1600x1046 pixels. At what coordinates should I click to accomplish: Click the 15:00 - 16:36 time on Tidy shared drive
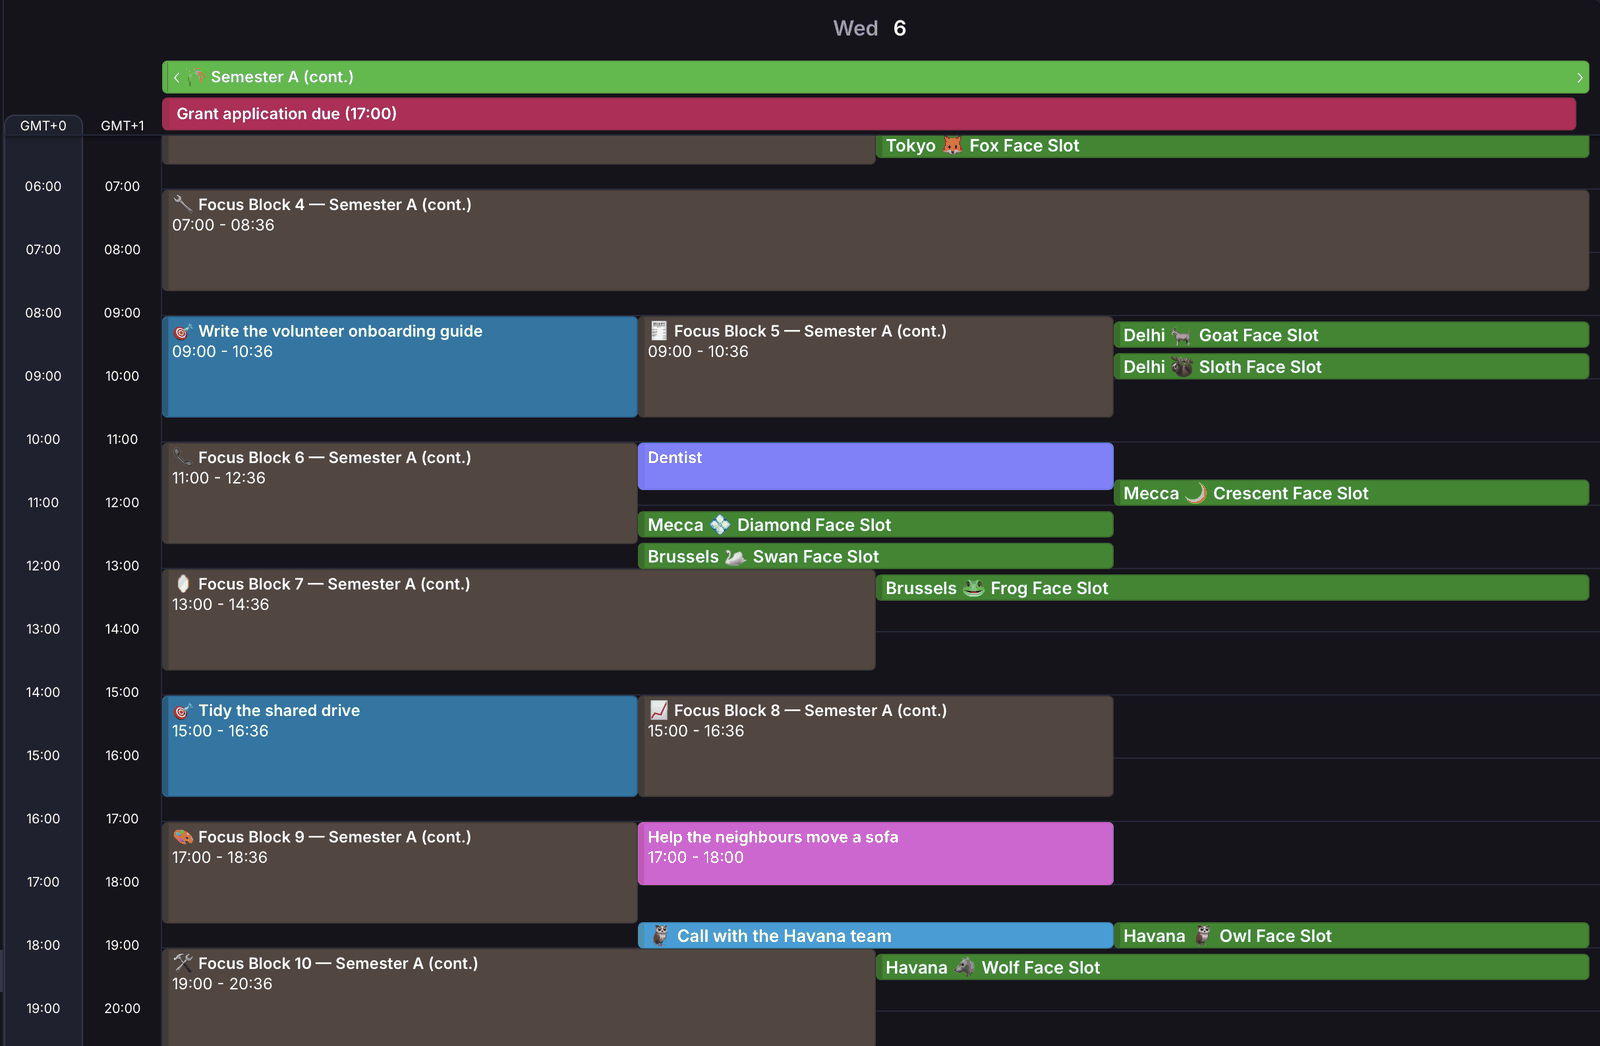pos(220,731)
